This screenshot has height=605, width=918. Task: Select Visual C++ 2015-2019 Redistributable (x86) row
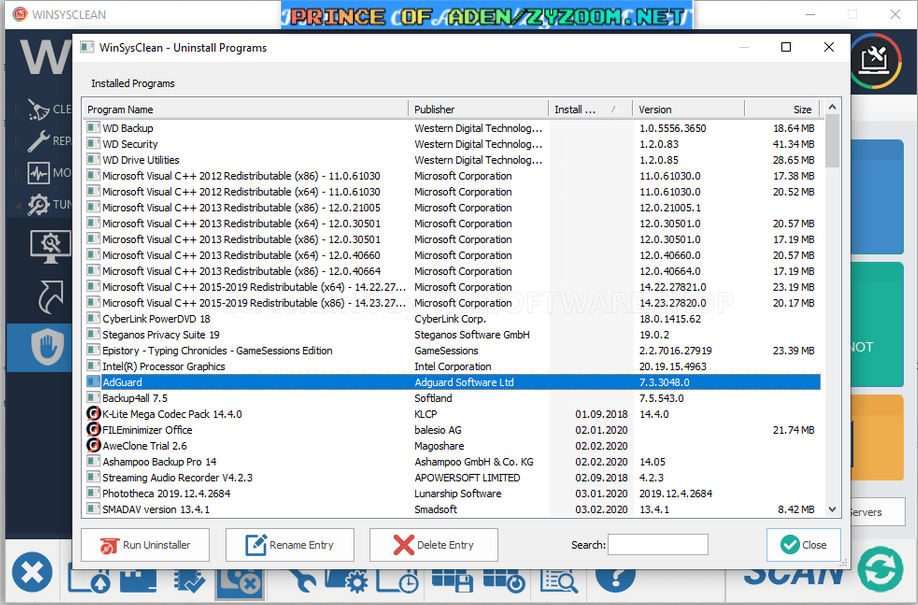[453, 303]
